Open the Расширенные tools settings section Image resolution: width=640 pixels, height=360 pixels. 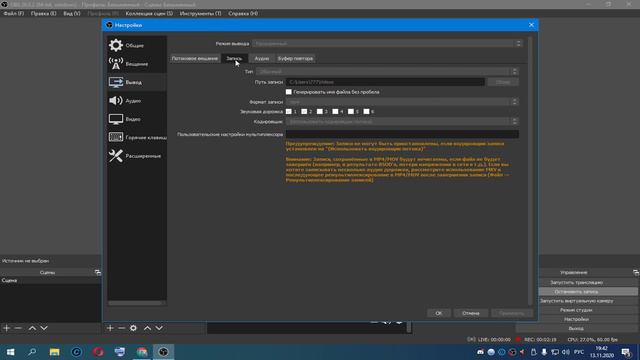click(116, 156)
